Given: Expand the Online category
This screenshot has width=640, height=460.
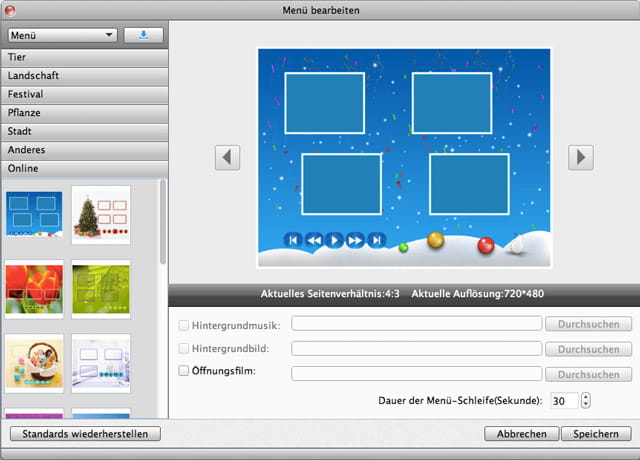Looking at the screenshot, I should point(84,169).
